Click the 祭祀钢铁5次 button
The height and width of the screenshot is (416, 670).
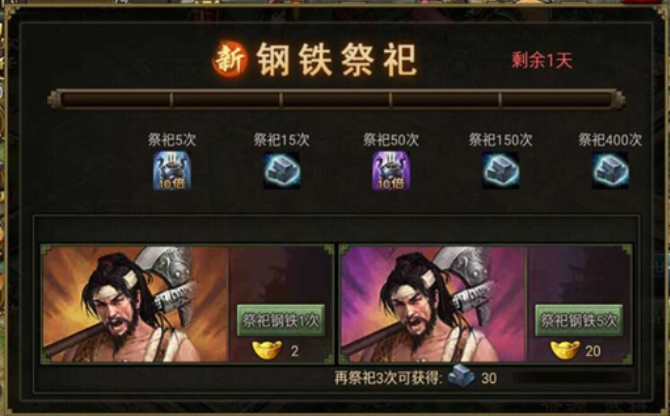click(579, 320)
